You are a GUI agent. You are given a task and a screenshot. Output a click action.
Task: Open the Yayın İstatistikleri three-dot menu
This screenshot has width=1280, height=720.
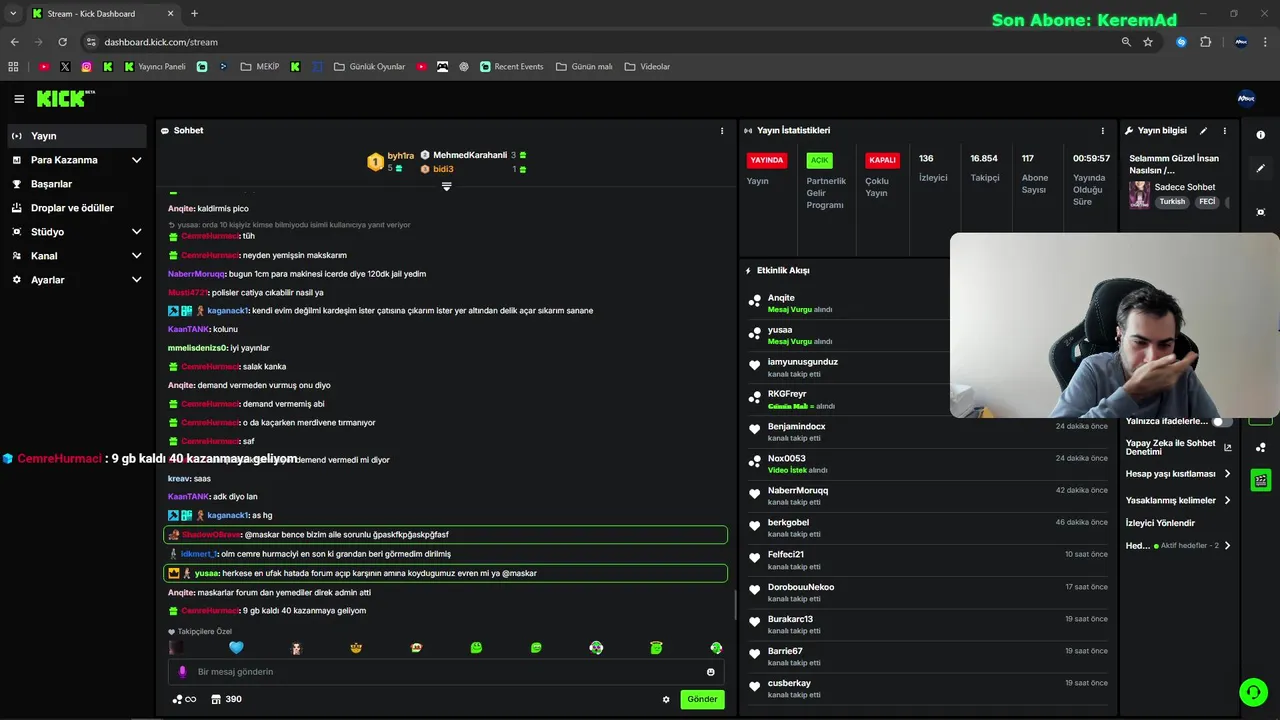(1103, 131)
